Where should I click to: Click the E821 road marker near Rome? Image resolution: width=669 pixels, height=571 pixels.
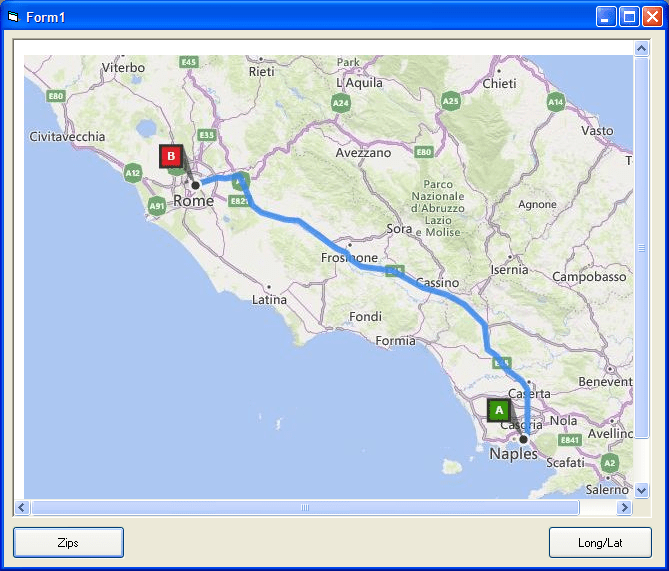(238, 201)
